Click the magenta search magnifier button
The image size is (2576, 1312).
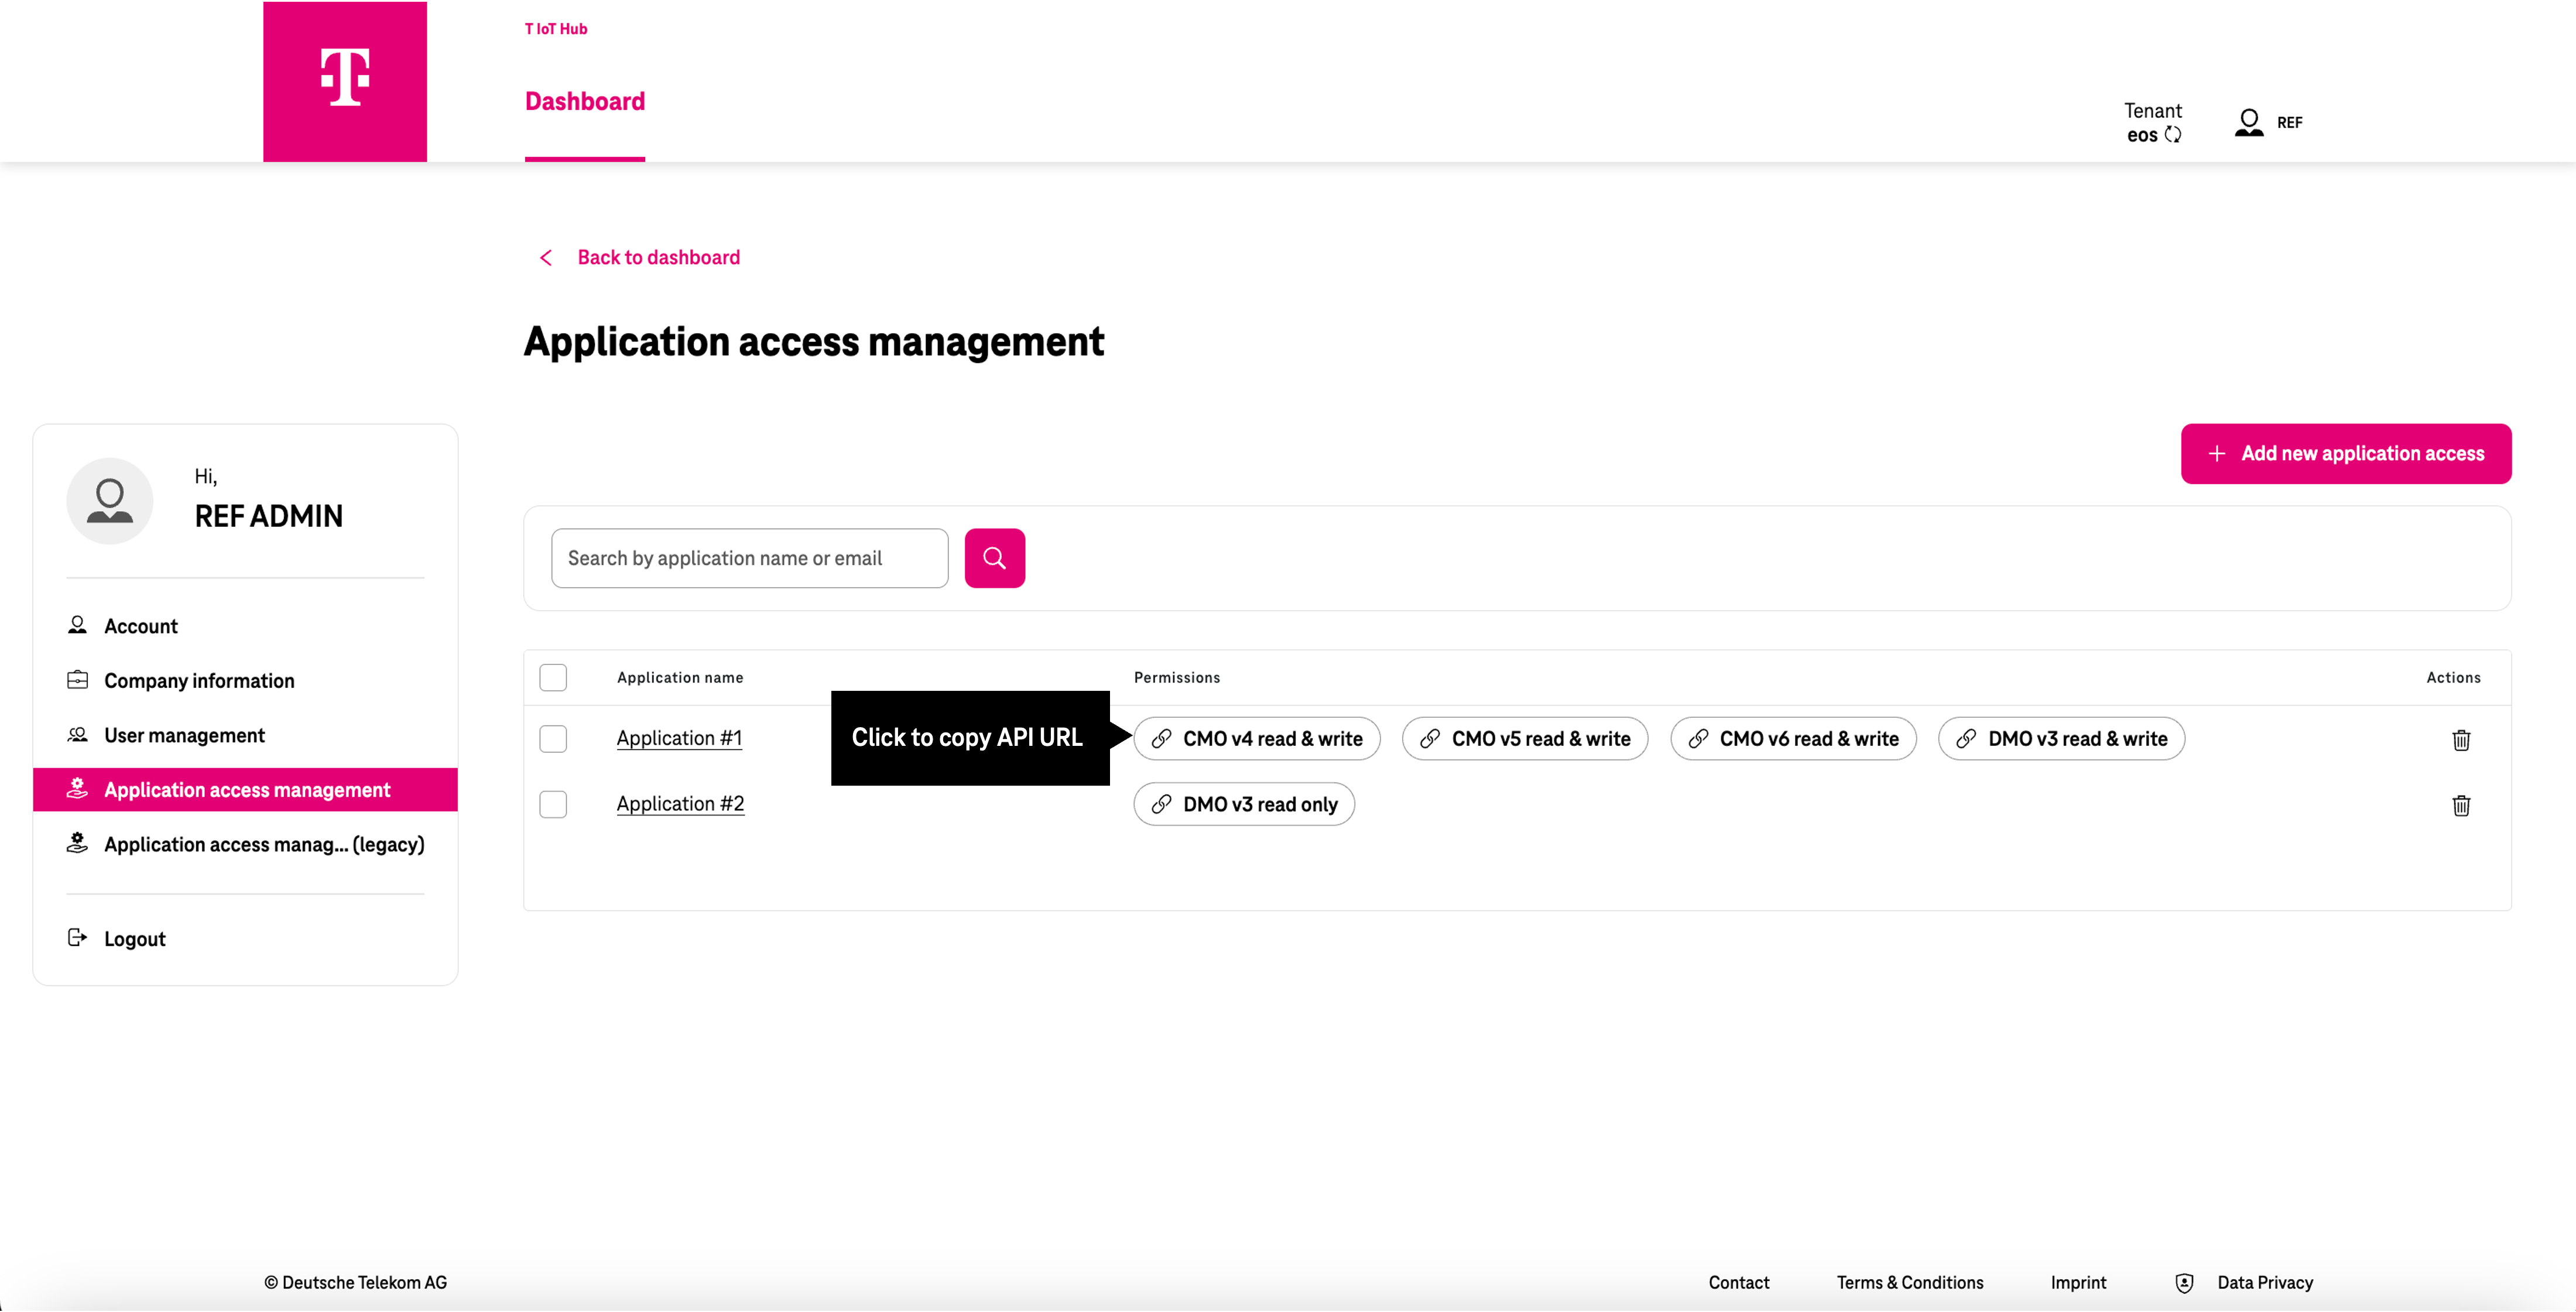point(994,558)
